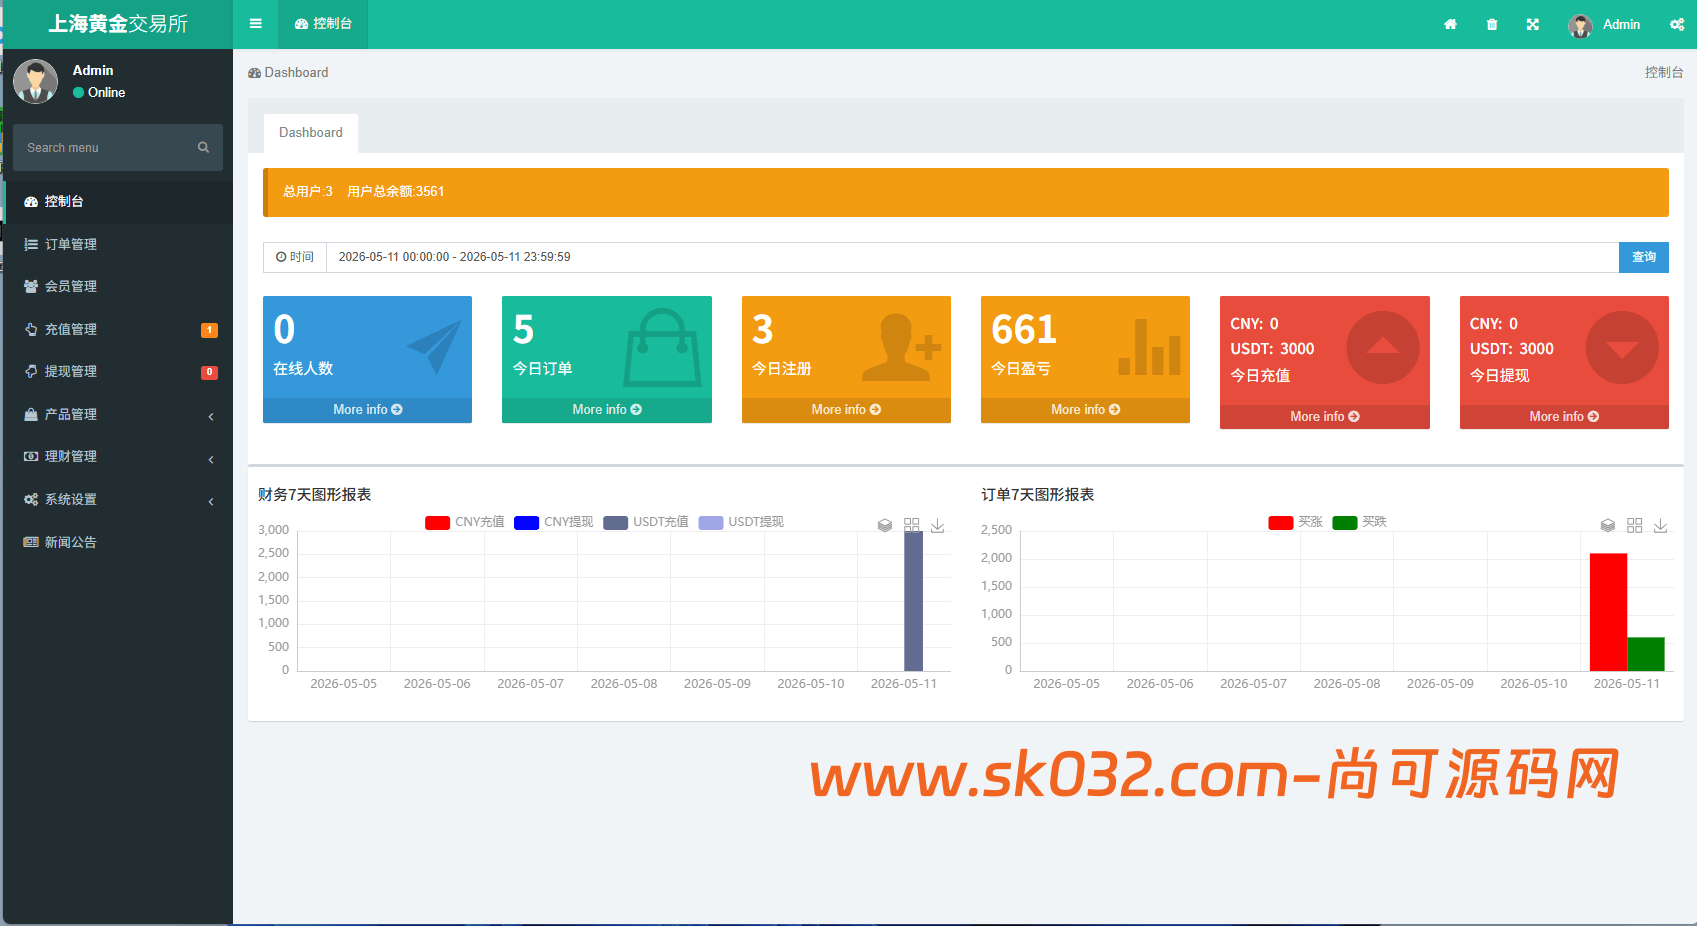Click the 总用户:3 用户总余额 orange banner text
This screenshot has width=1697, height=926.
click(x=363, y=191)
